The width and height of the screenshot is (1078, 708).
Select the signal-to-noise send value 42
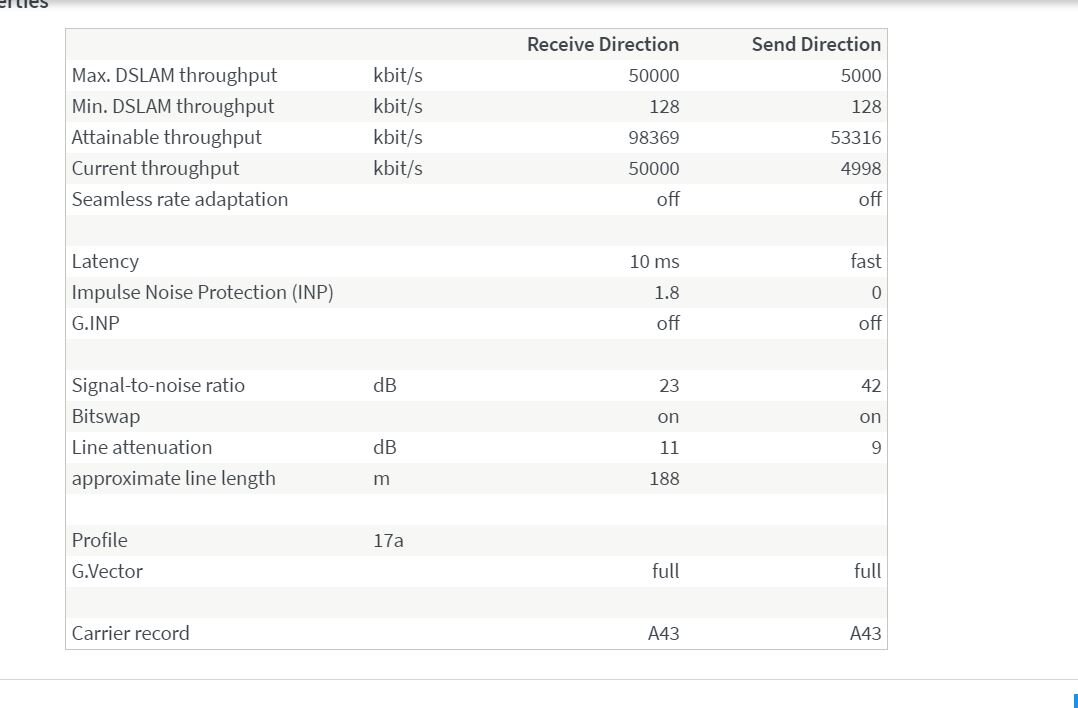pyautogui.click(x=870, y=385)
